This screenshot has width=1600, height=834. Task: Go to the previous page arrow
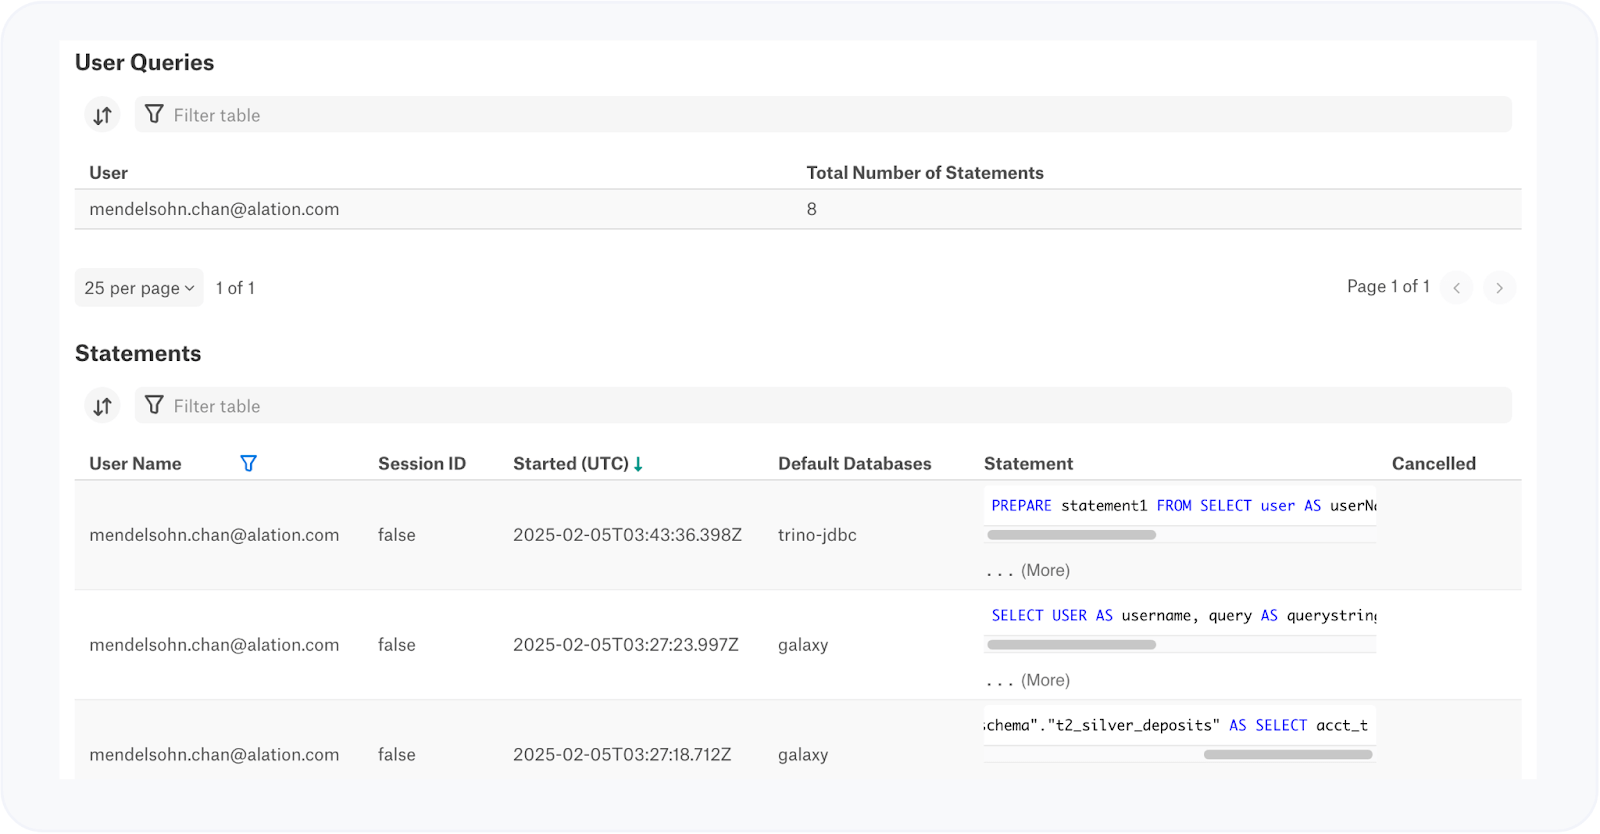pos(1456,288)
